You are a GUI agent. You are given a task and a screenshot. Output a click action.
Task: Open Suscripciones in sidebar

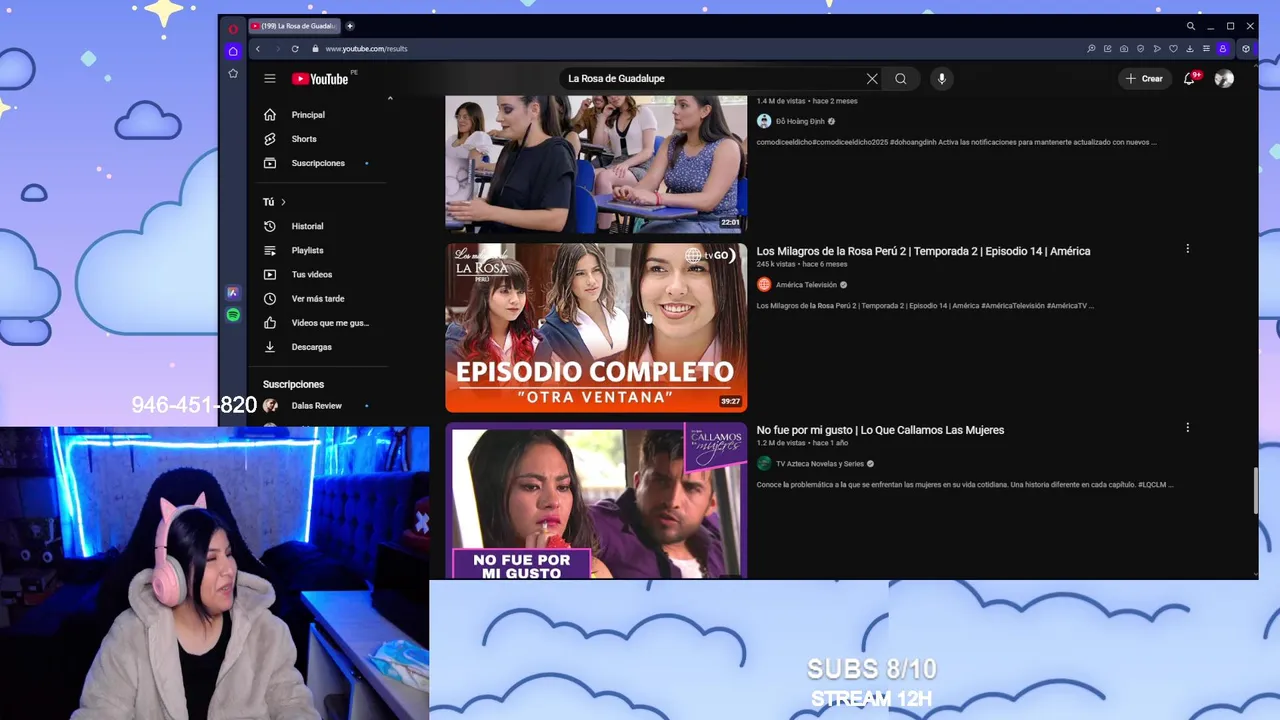pos(320,163)
